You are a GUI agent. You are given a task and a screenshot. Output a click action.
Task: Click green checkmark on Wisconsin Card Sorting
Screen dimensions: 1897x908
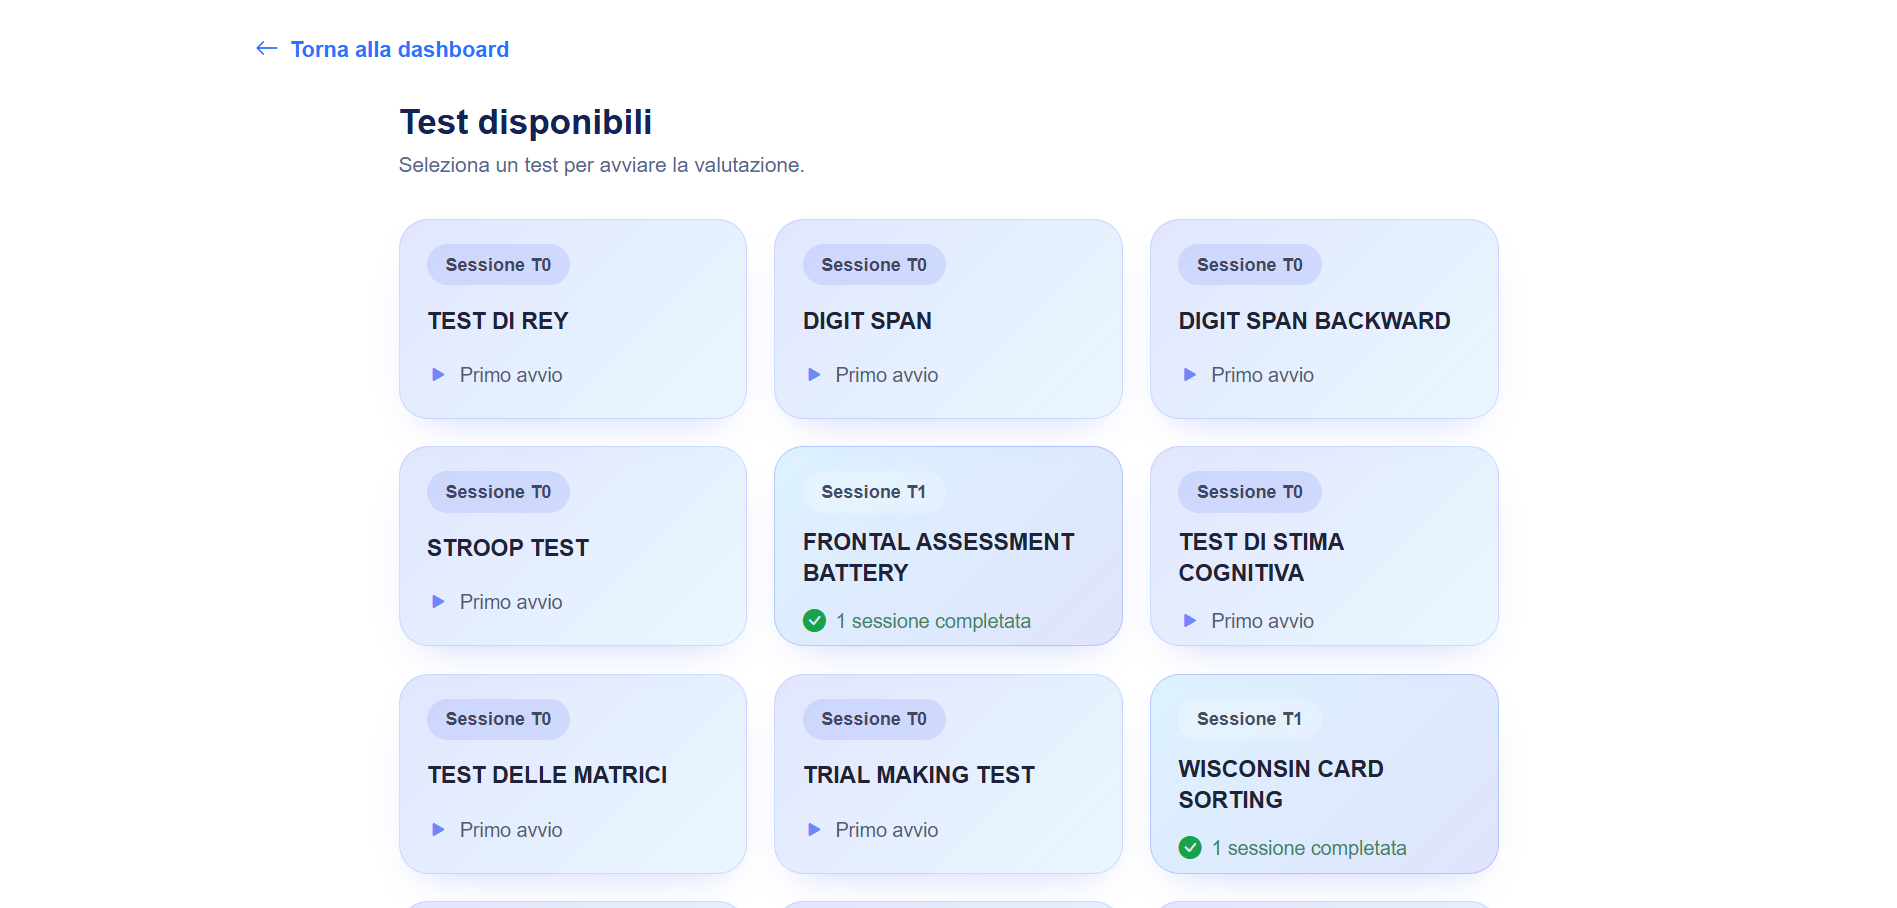coord(1190,848)
